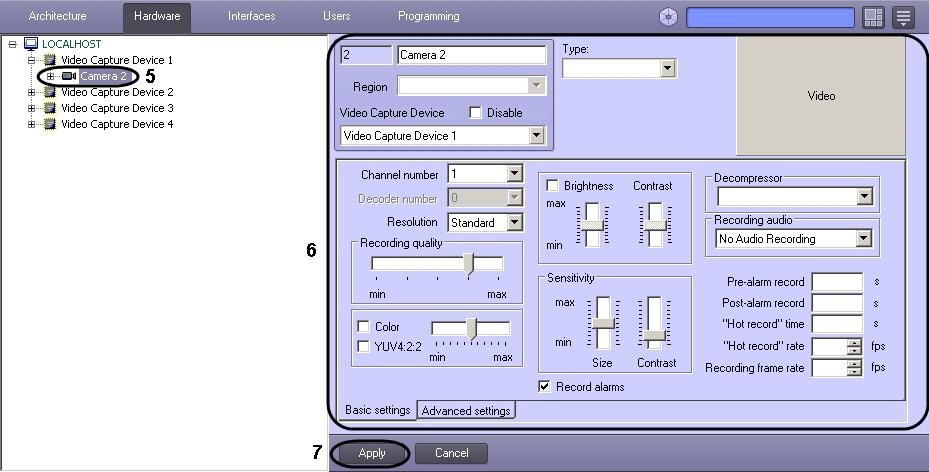Switch to the Advanced settings tab
The image size is (929, 472).
(466, 410)
